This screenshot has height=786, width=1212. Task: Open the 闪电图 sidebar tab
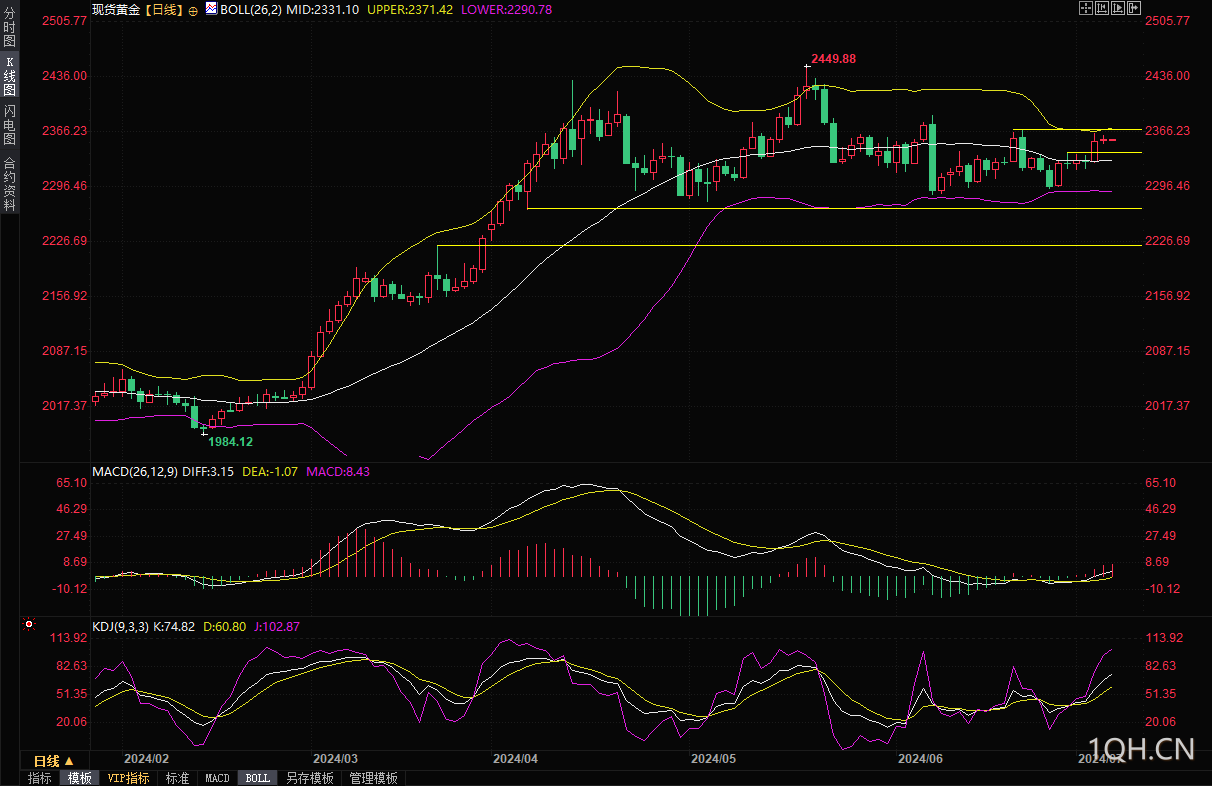(9, 124)
